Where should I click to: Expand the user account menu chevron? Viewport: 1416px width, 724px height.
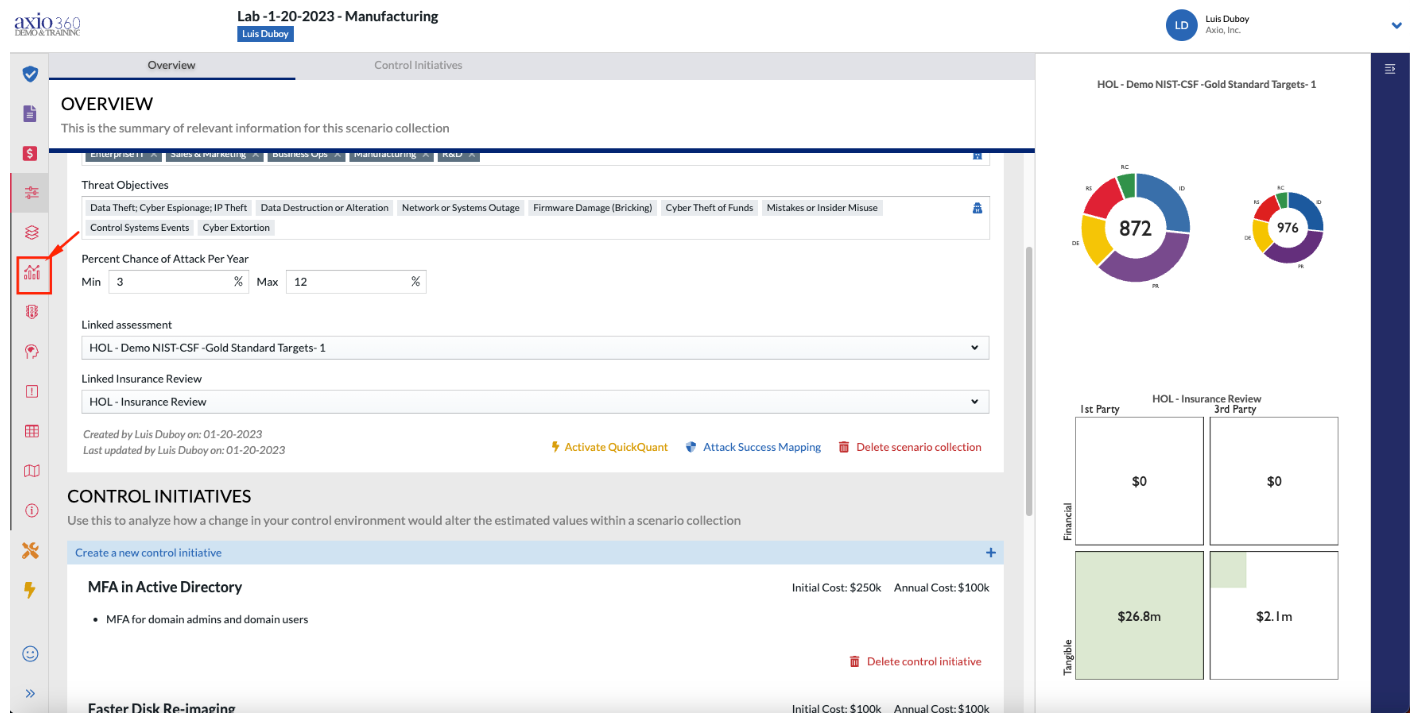(x=1397, y=26)
